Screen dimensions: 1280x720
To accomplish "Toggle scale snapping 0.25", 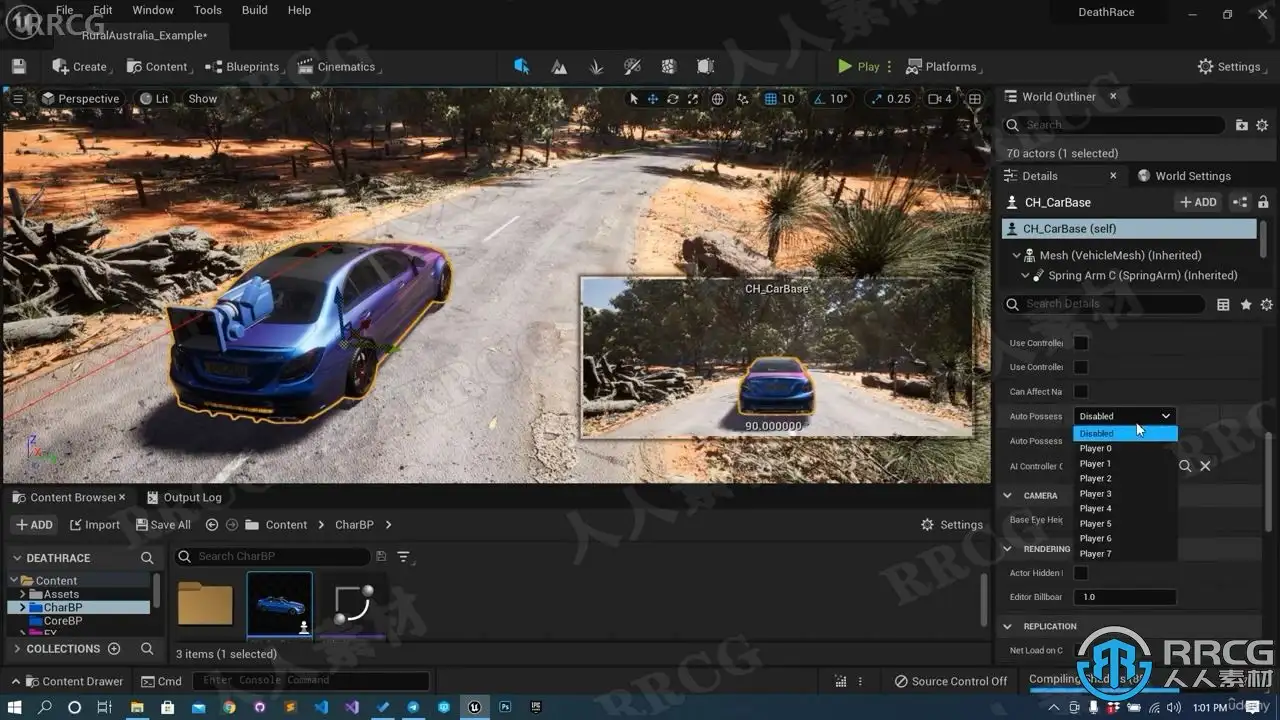I will 877,99.
